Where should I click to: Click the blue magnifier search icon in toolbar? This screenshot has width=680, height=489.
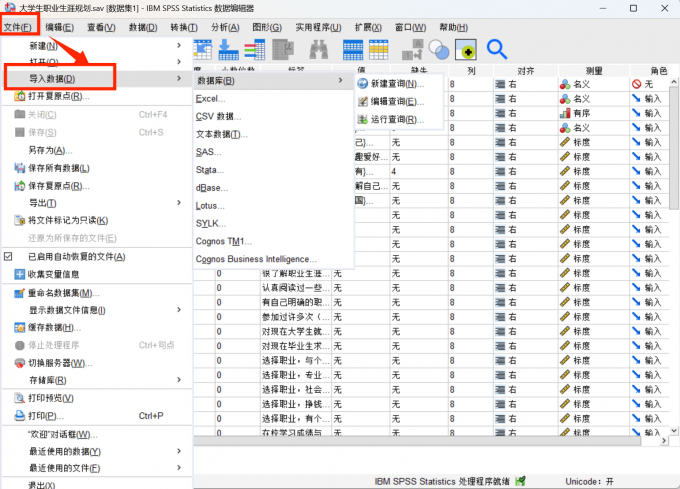pyautogui.click(x=497, y=48)
